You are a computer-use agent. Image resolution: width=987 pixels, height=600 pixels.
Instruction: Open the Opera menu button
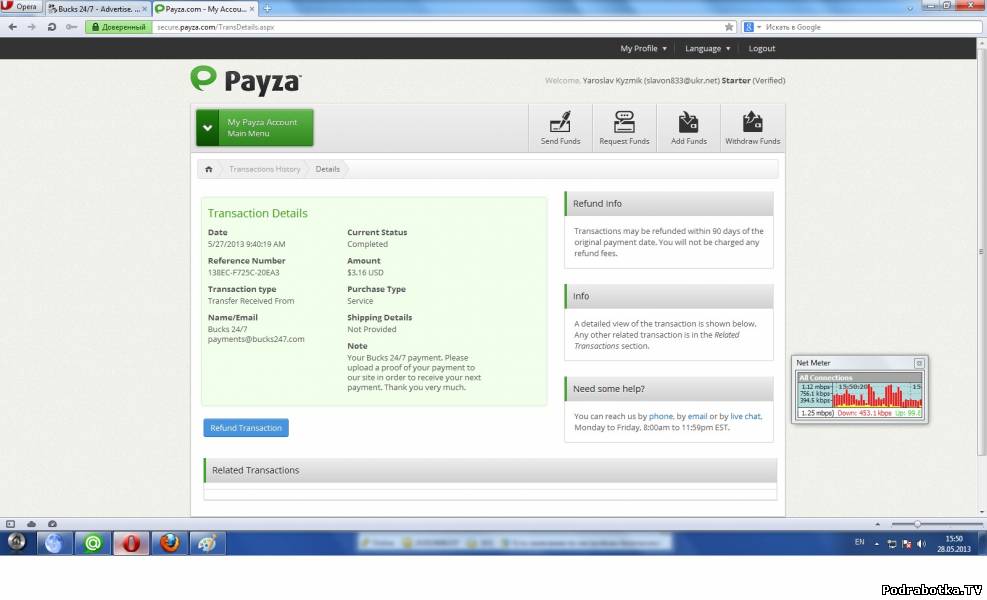(x=22, y=7)
